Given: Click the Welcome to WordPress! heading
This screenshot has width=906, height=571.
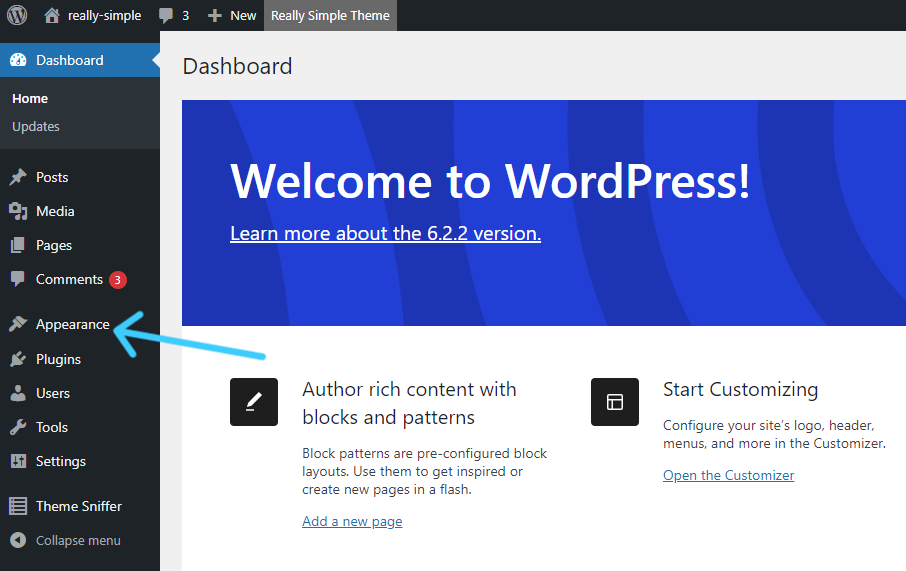Looking at the screenshot, I should 490,181.
